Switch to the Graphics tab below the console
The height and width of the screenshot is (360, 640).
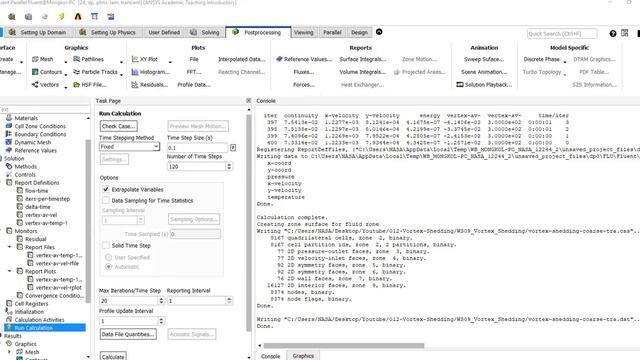click(x=303, y=356)
